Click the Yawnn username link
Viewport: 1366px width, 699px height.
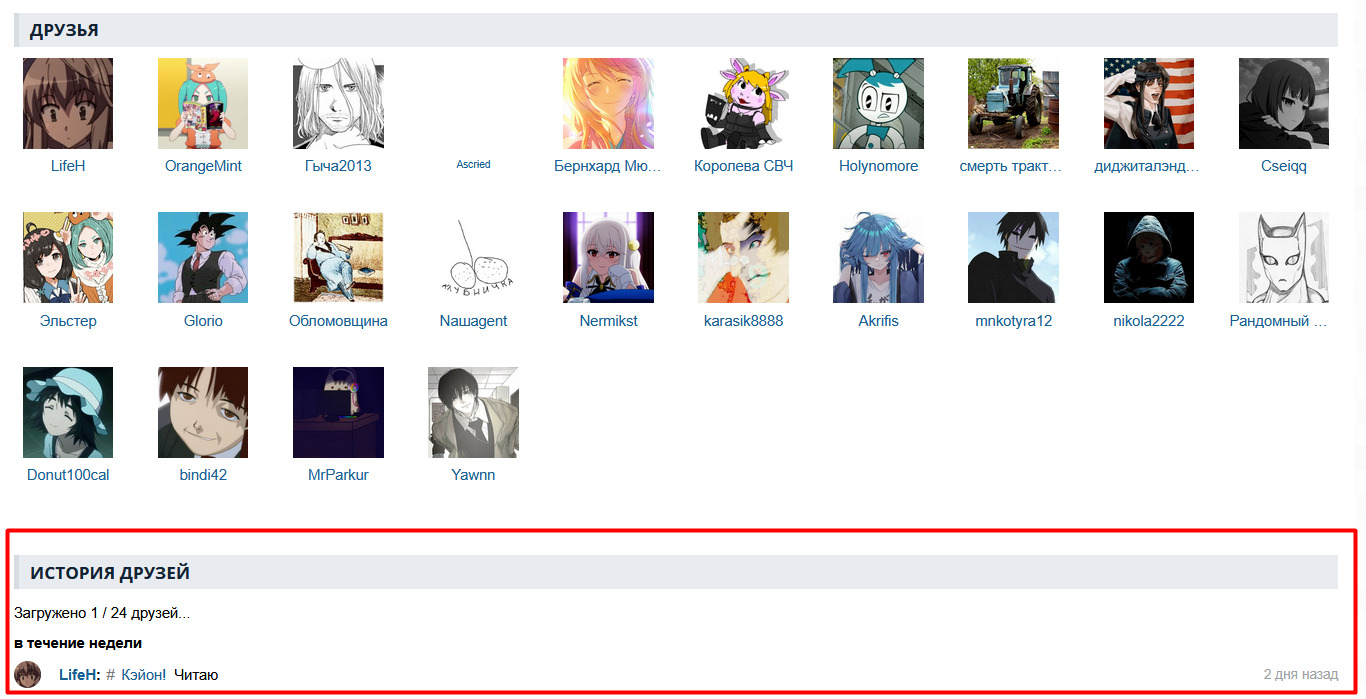click(473, 475)
